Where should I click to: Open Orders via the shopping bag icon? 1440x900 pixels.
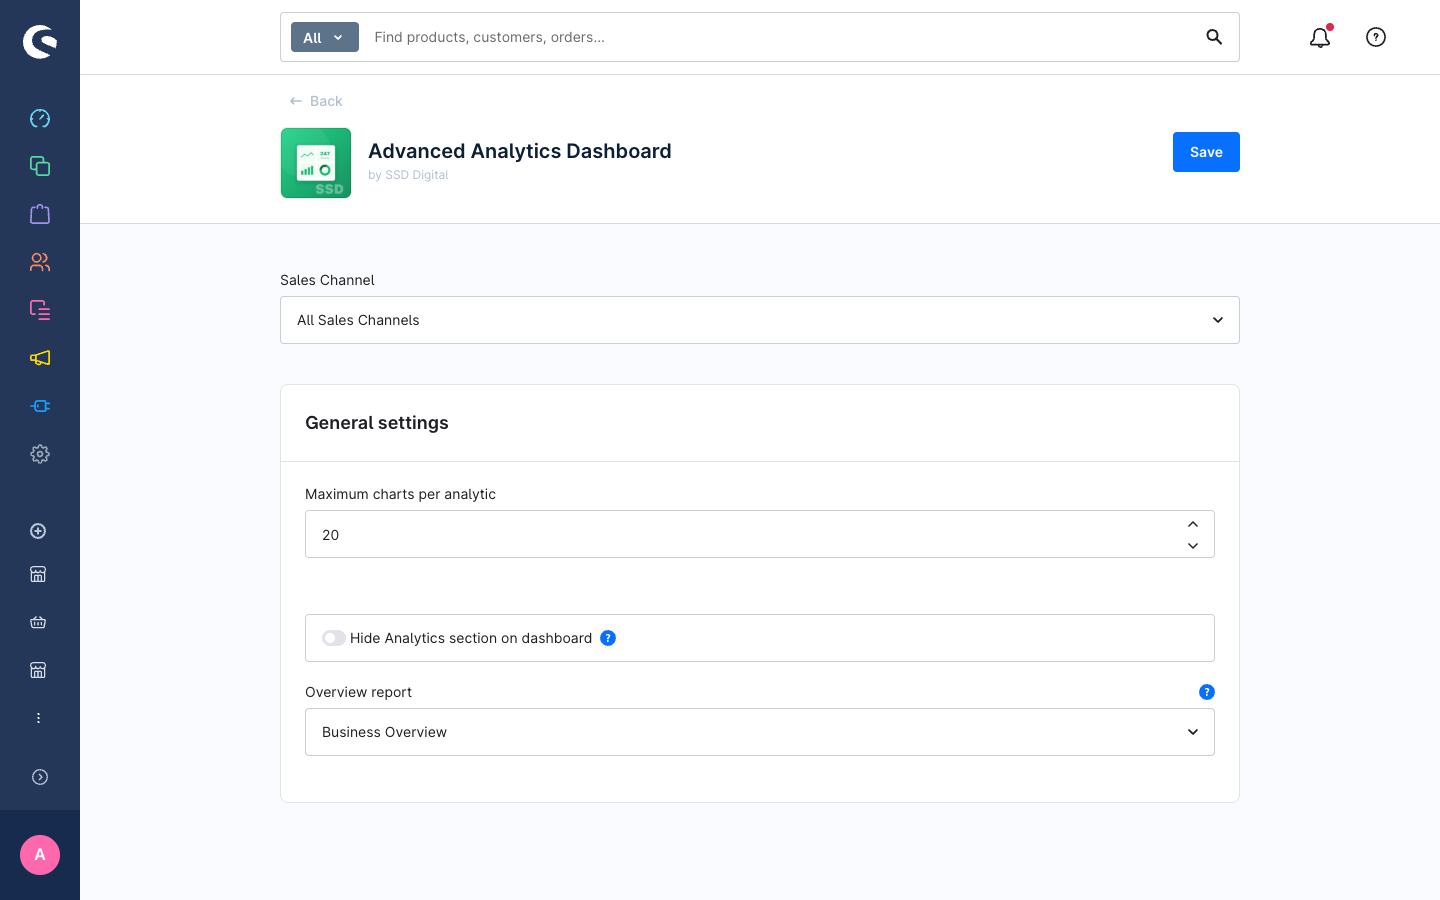pyautogui.click(x=40, y=214)
